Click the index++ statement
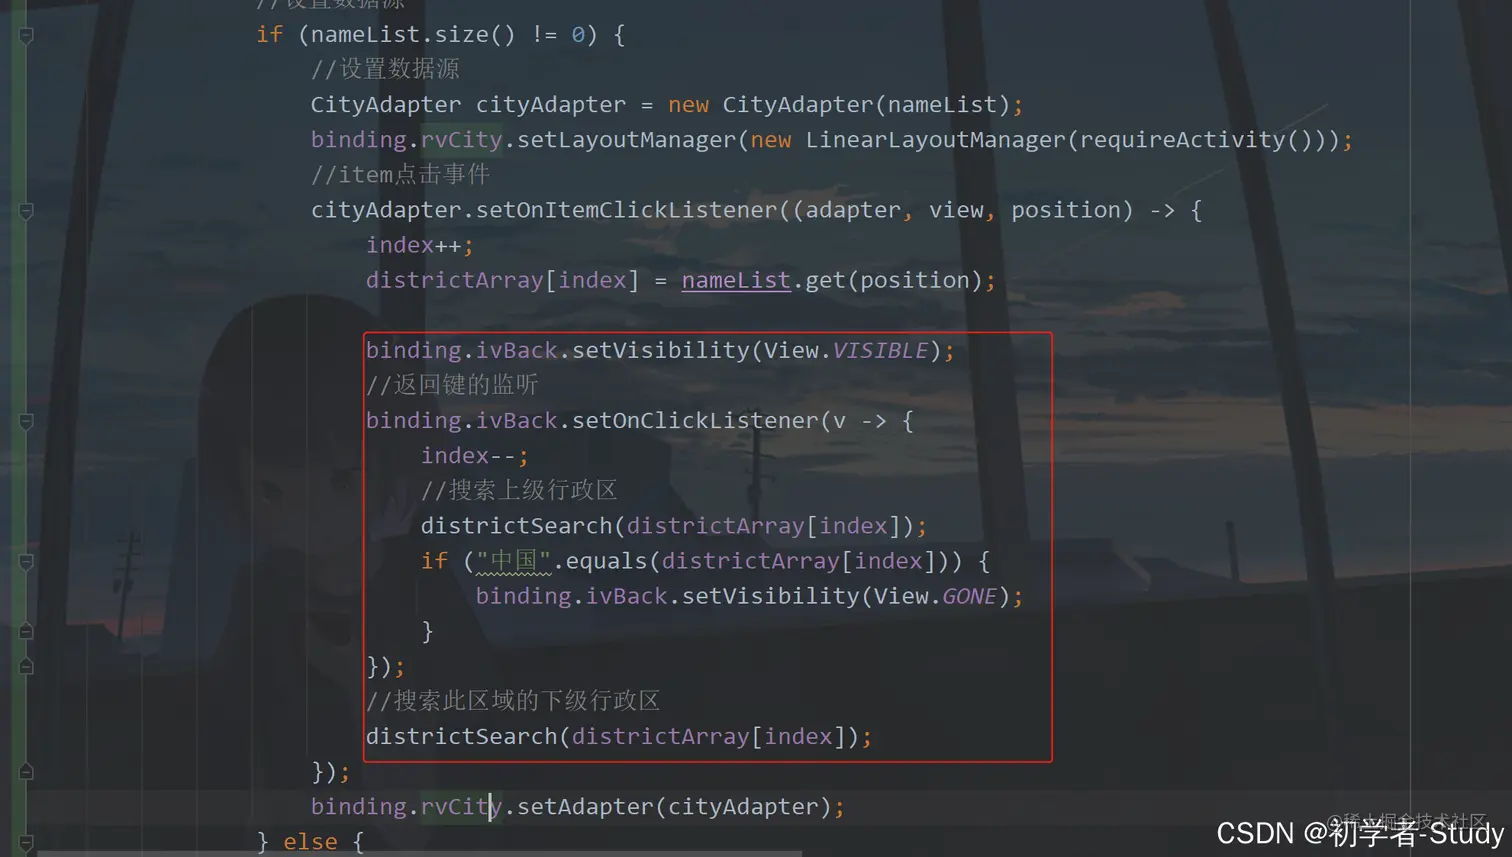1512x857 pixels. click(420, 245)
